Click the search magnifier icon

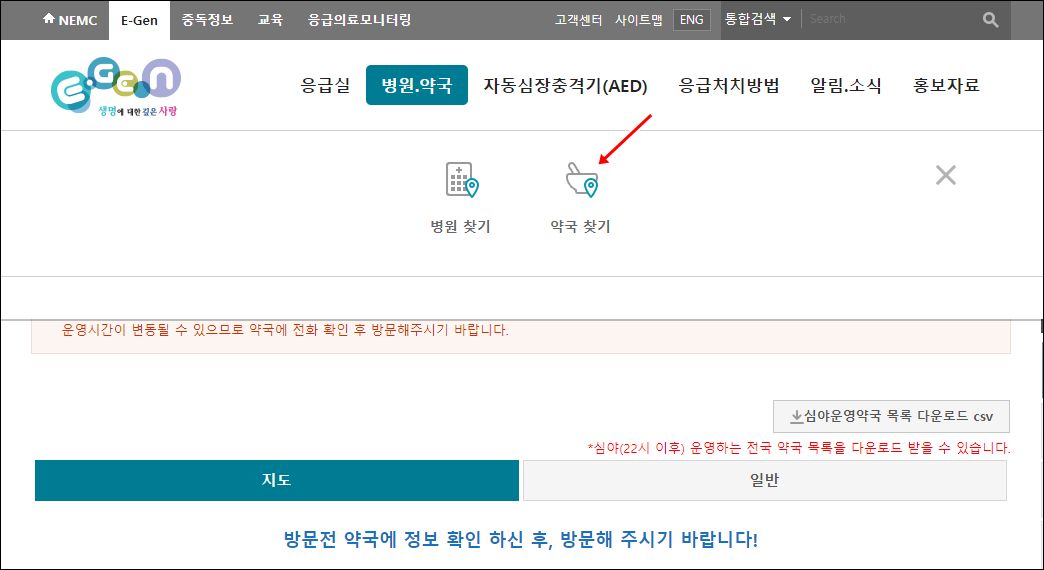991,20
